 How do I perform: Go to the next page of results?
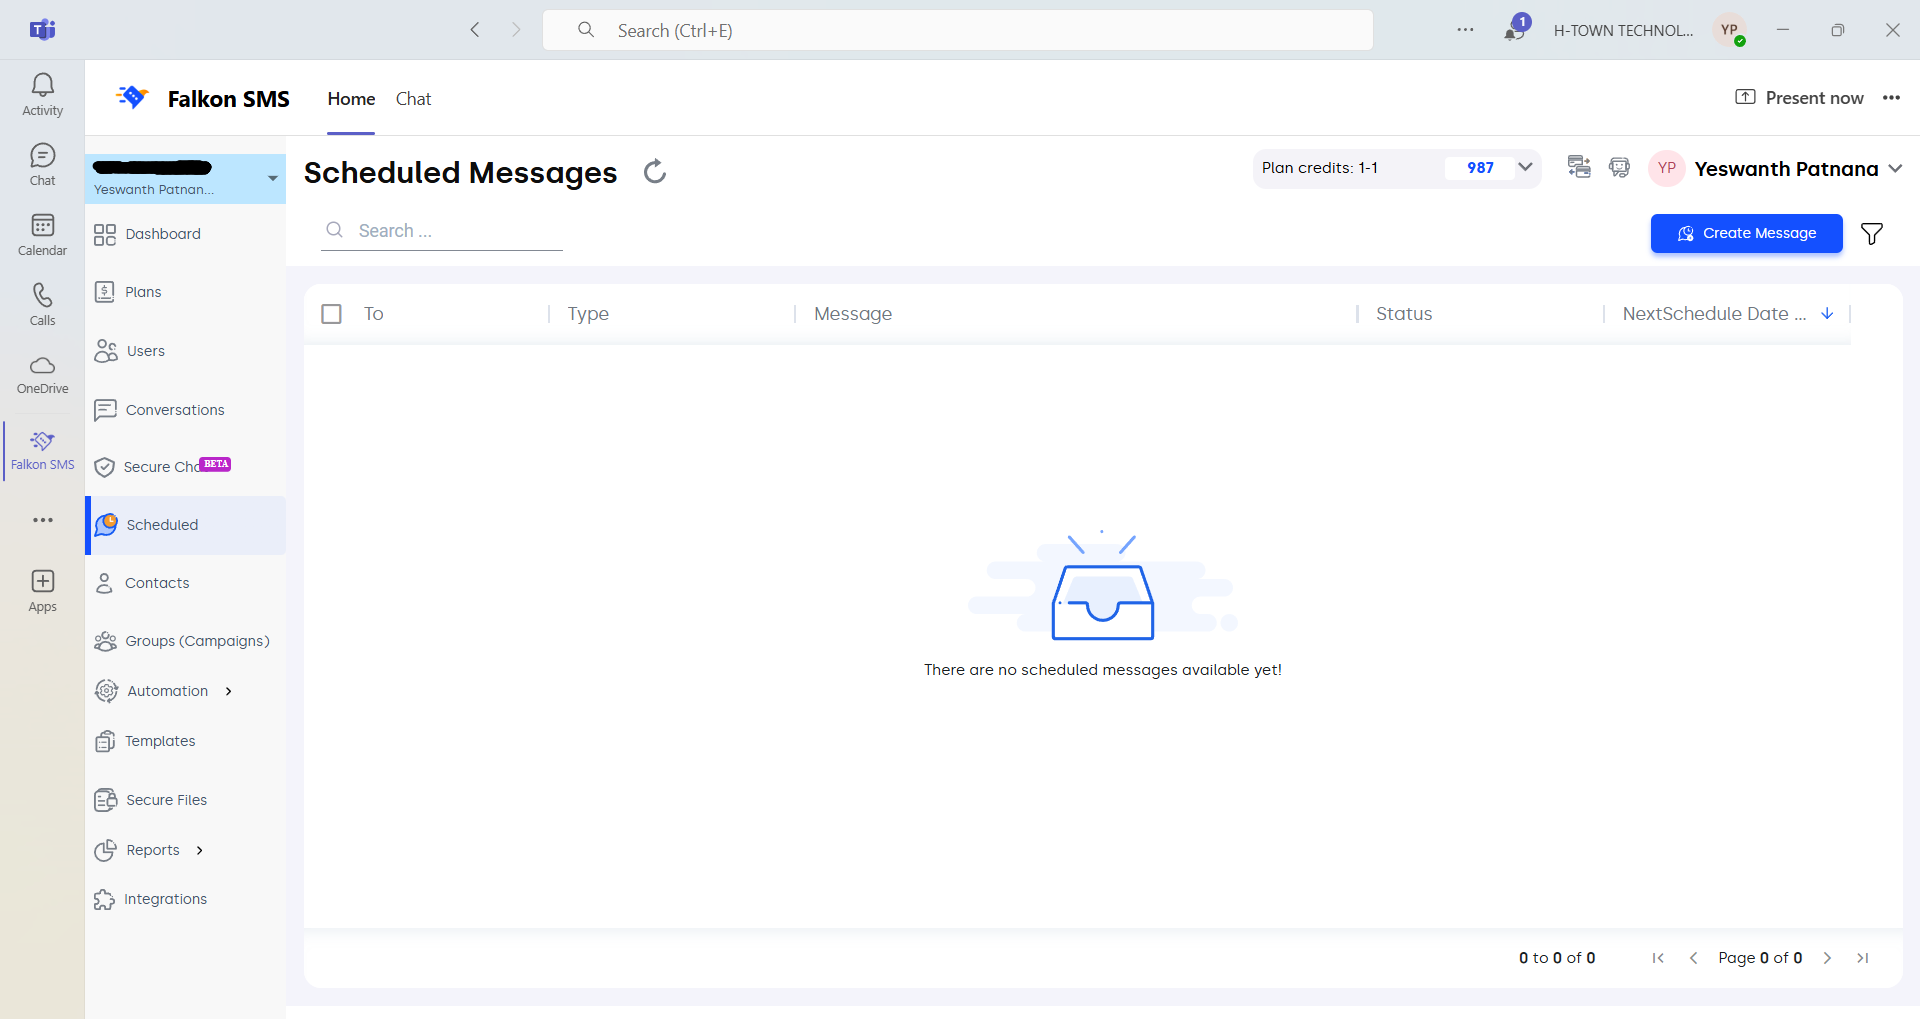[1827, 958]
